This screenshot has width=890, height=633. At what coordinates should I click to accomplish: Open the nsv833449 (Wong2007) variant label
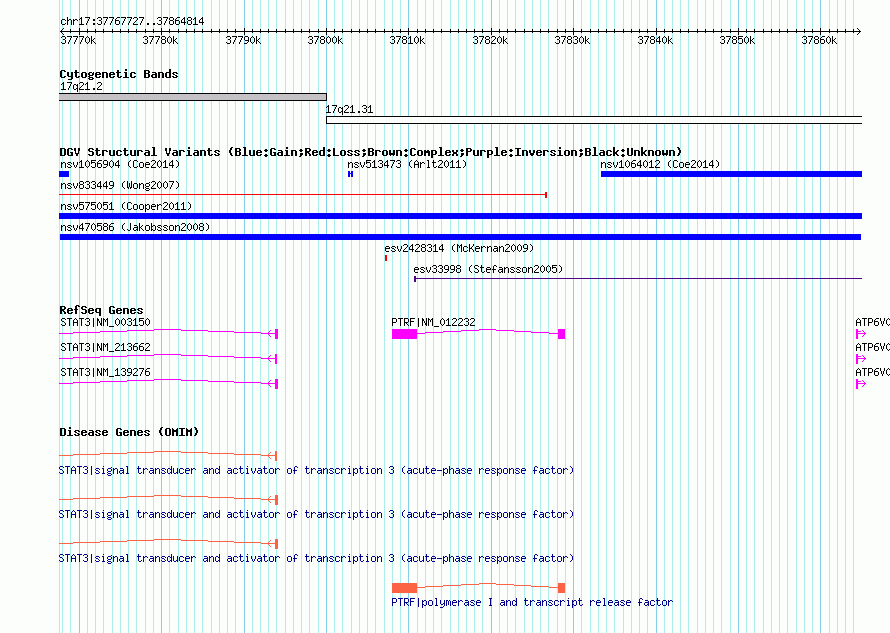point(120,185)
